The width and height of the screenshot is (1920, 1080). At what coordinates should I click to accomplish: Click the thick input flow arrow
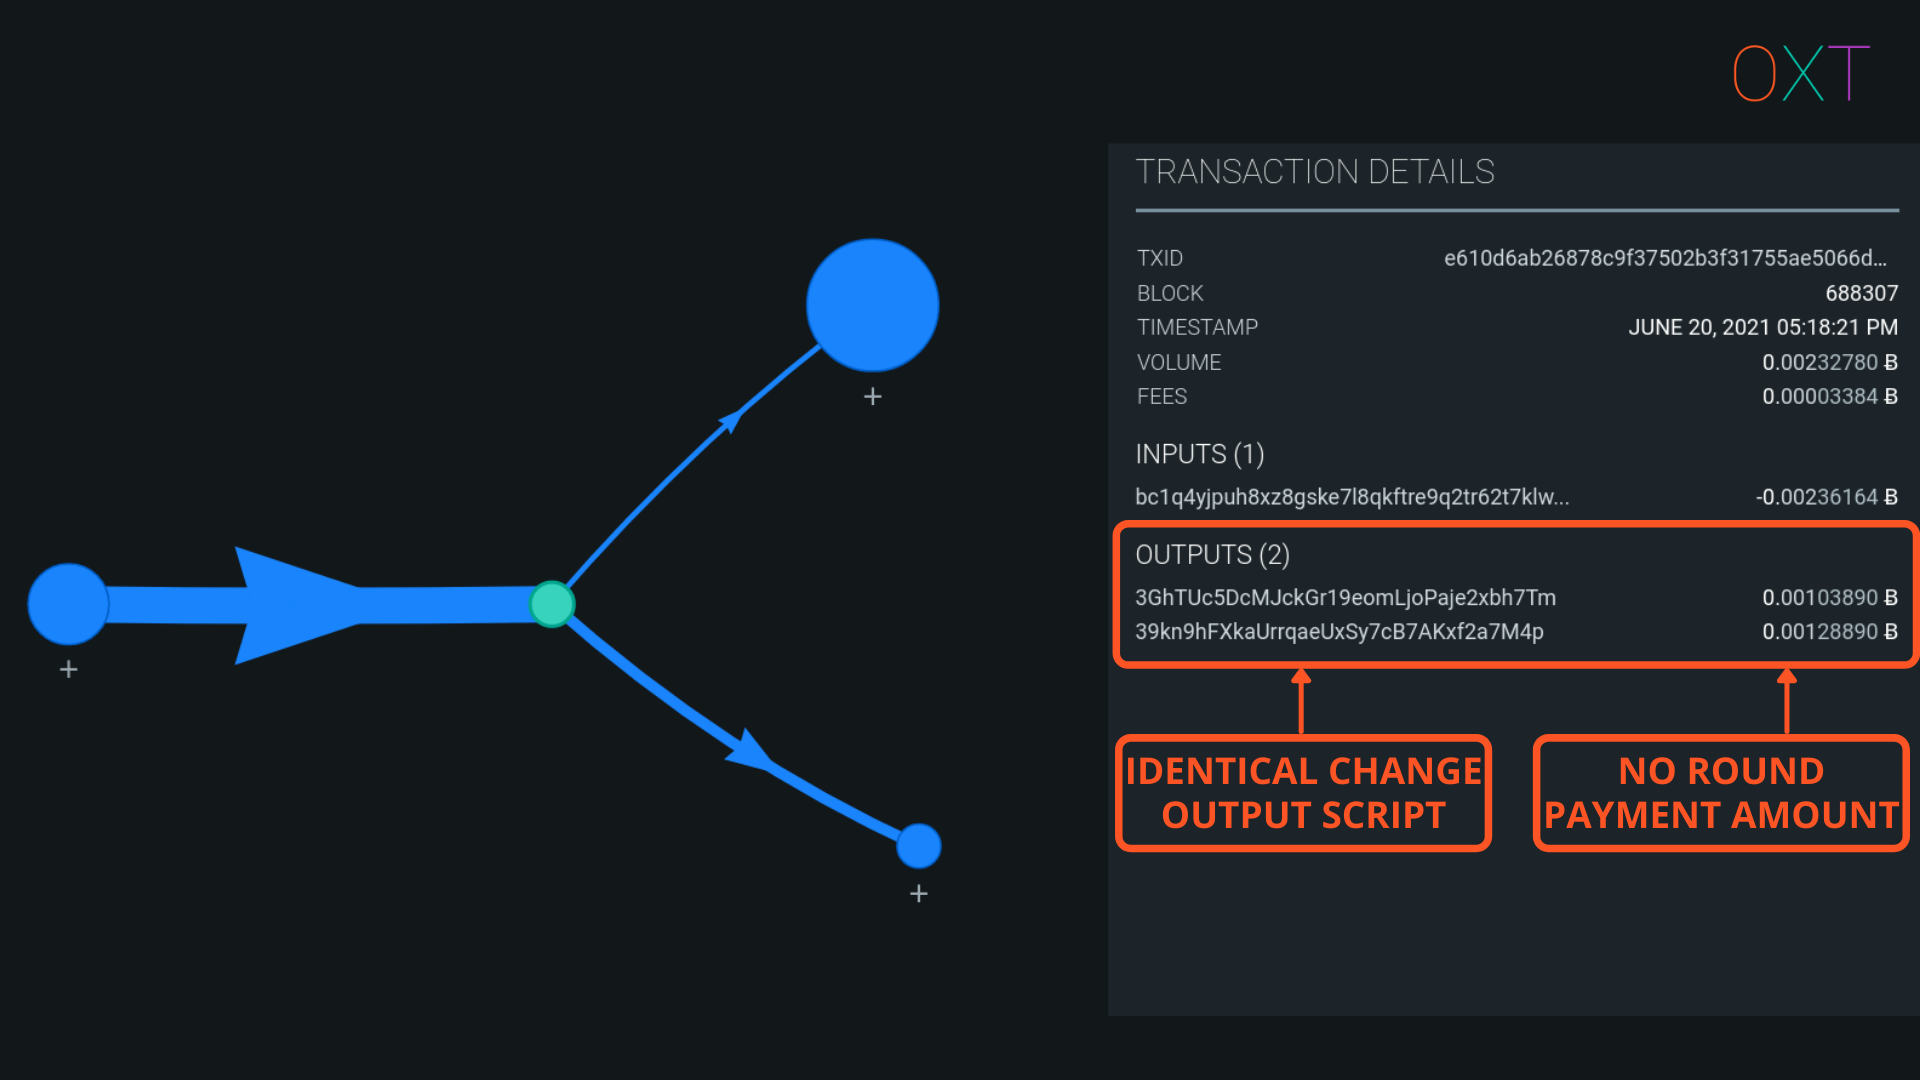coord(300,605)
